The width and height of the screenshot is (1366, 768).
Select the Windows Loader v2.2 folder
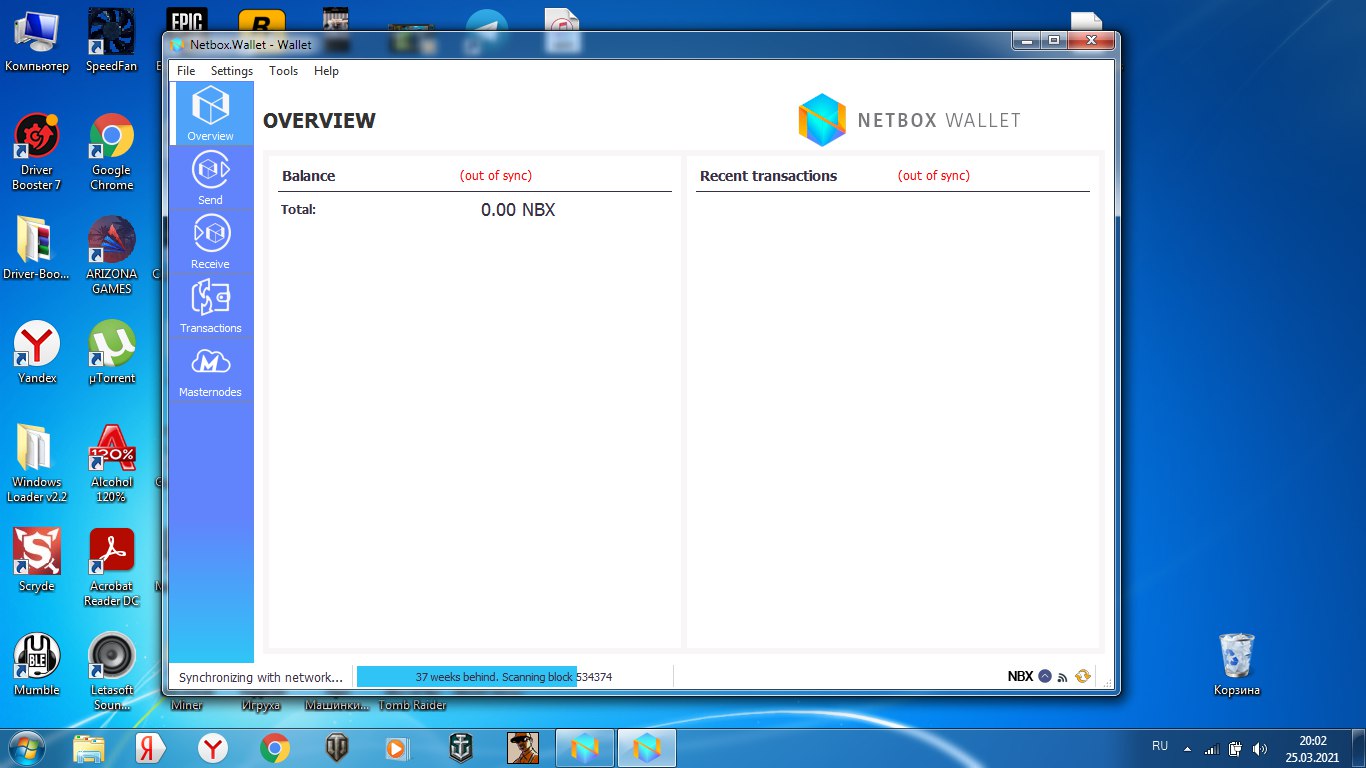click(37, 464)
